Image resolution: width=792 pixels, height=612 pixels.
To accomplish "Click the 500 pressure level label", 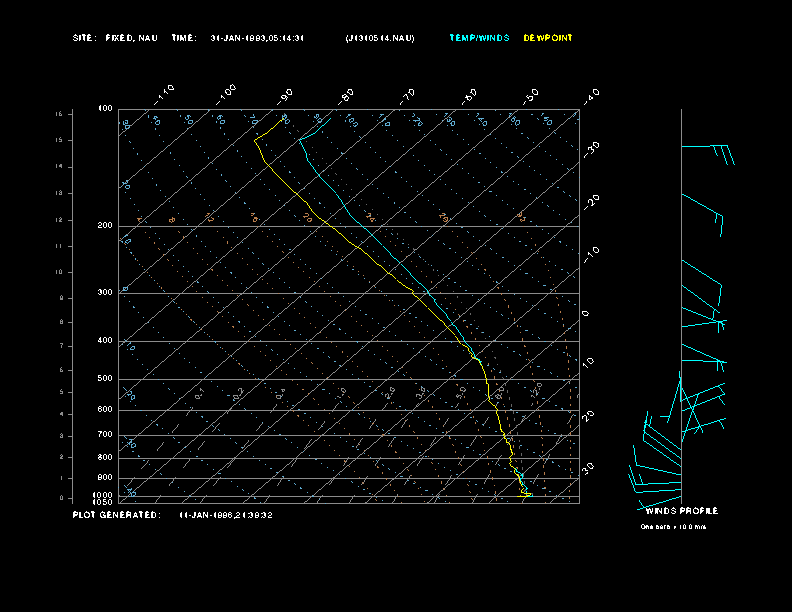I will (x=105, y=379).
